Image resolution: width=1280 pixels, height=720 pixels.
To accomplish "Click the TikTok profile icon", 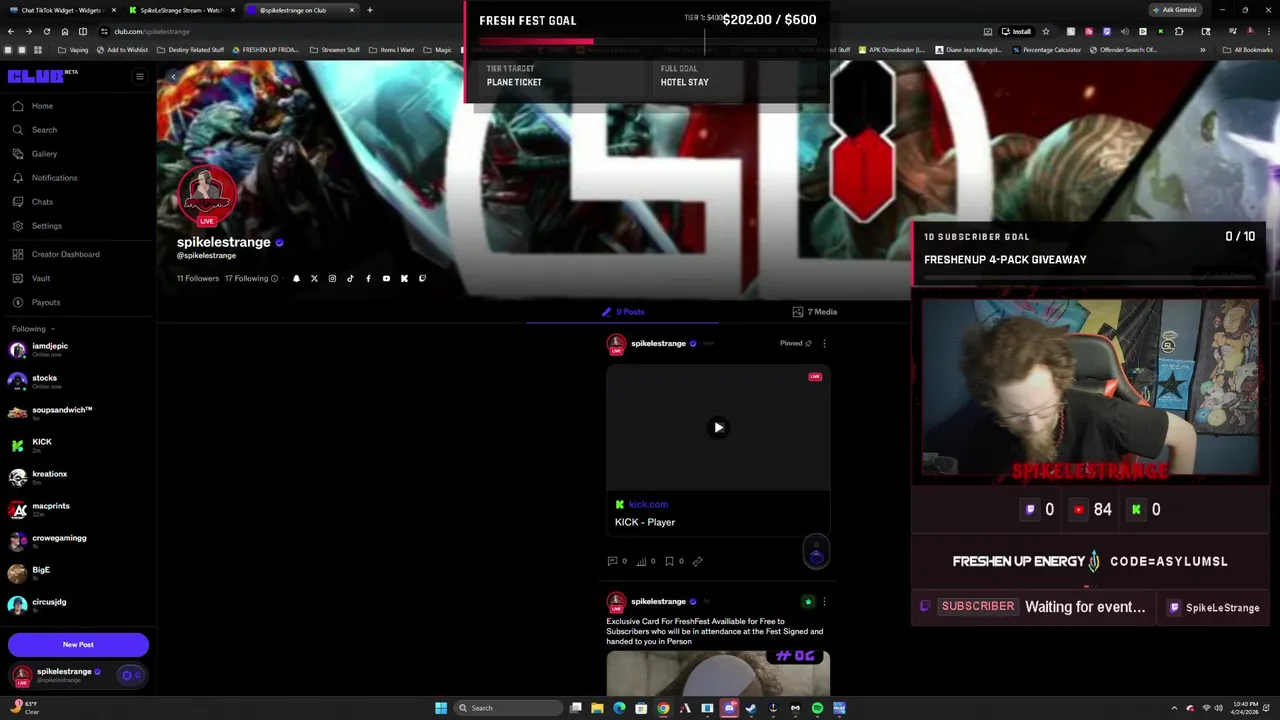I will pyautogui.click(x=350, y=279).
